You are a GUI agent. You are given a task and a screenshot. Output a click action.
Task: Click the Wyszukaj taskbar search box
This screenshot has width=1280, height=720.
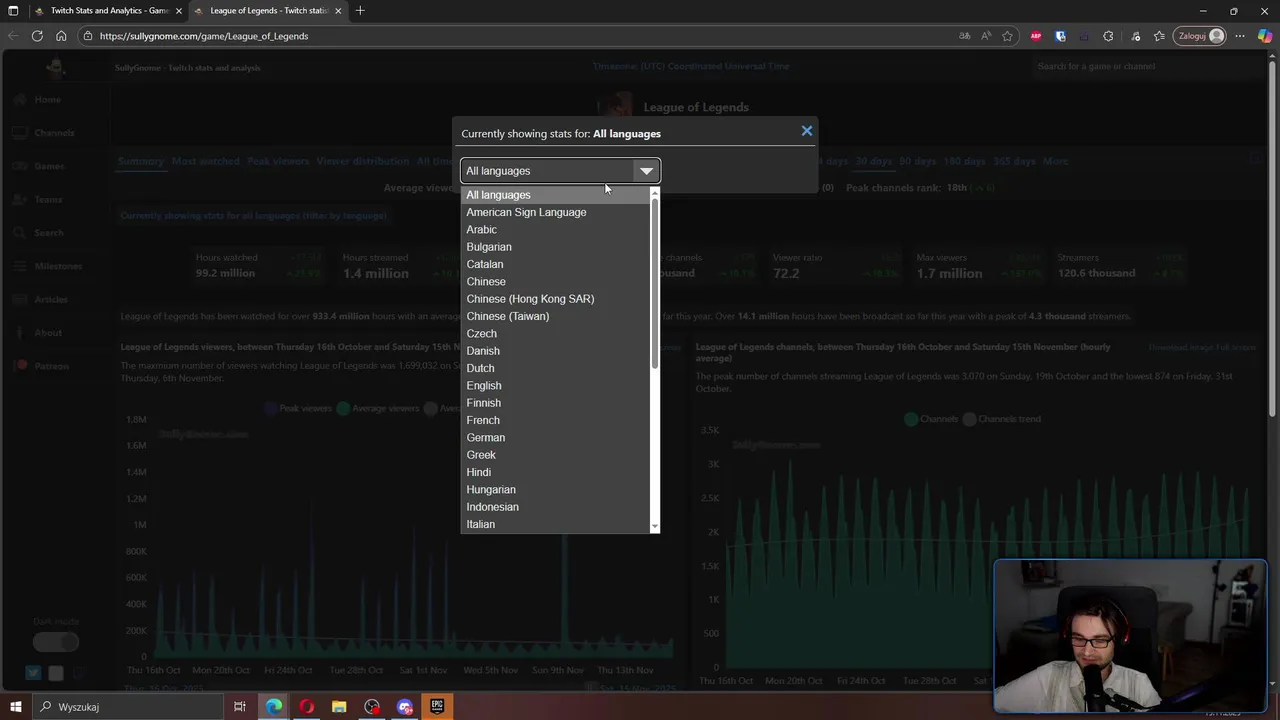(126, 707)
